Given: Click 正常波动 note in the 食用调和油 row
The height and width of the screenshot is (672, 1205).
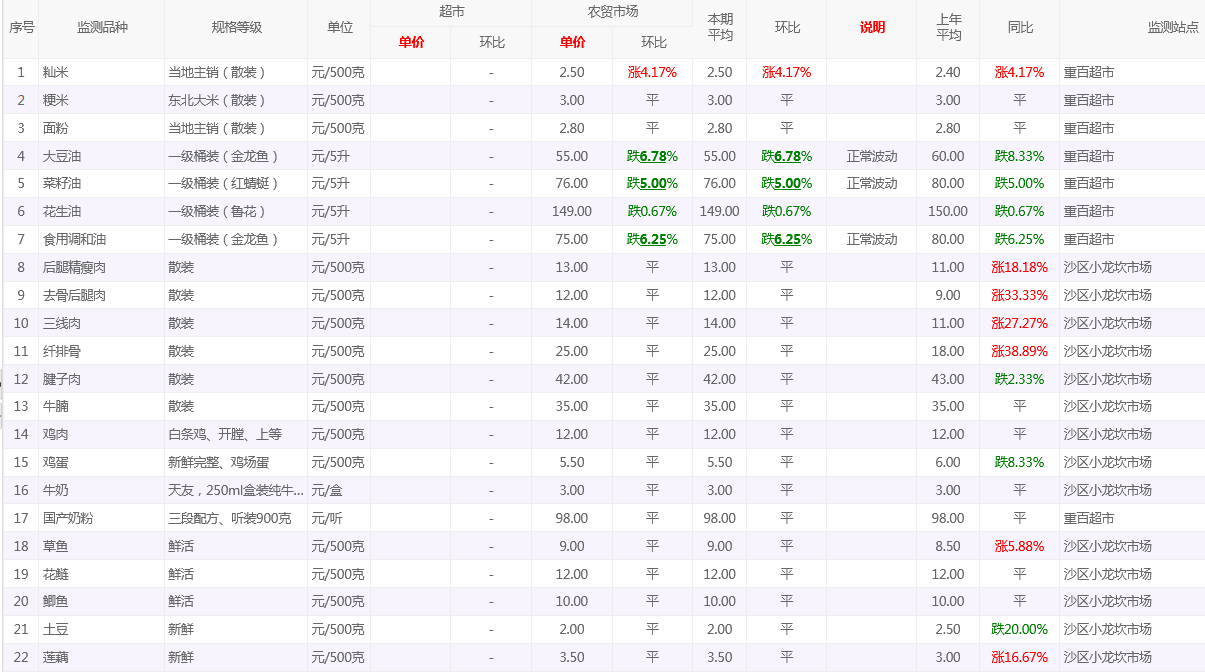Looking at the screenshot, I should [x=872, y=240].
